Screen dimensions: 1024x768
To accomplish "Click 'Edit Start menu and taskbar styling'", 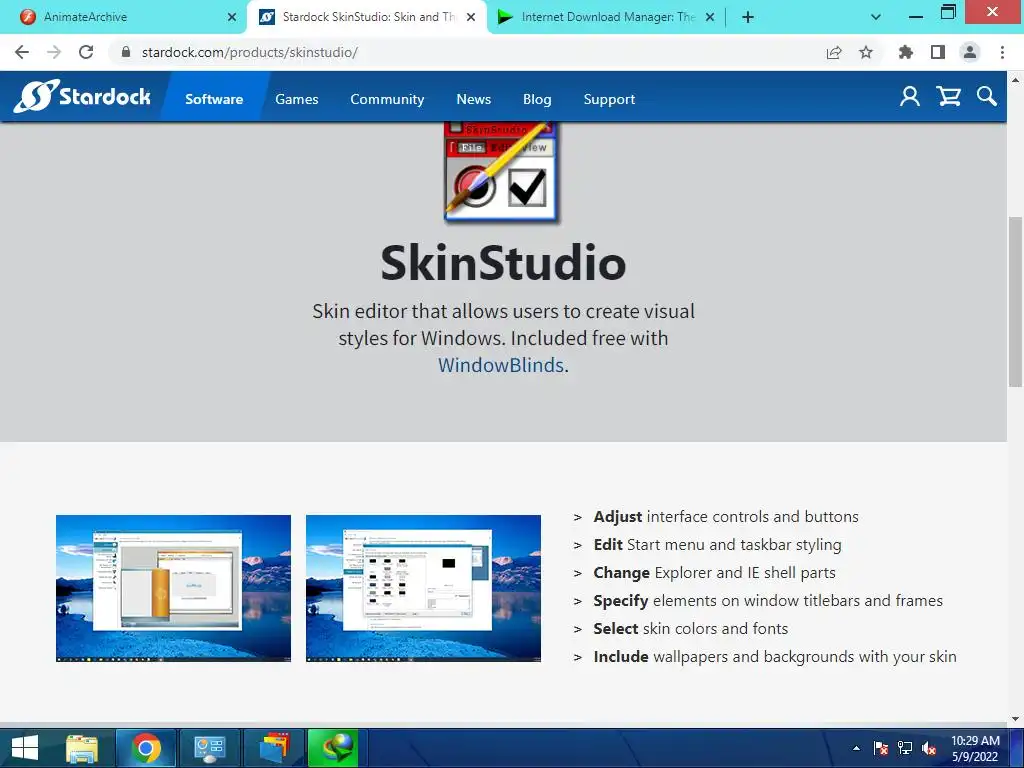I will [717, 545].
